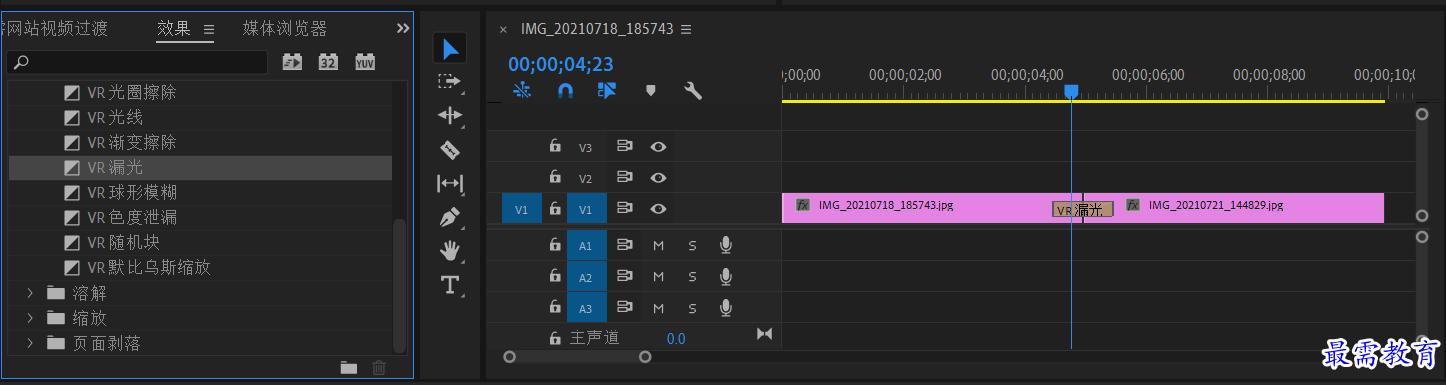The height and width of the screenshot is (385, 1446).
Task: Toggle insert sequences as nests icon
Action: click(x=522, y=91)
